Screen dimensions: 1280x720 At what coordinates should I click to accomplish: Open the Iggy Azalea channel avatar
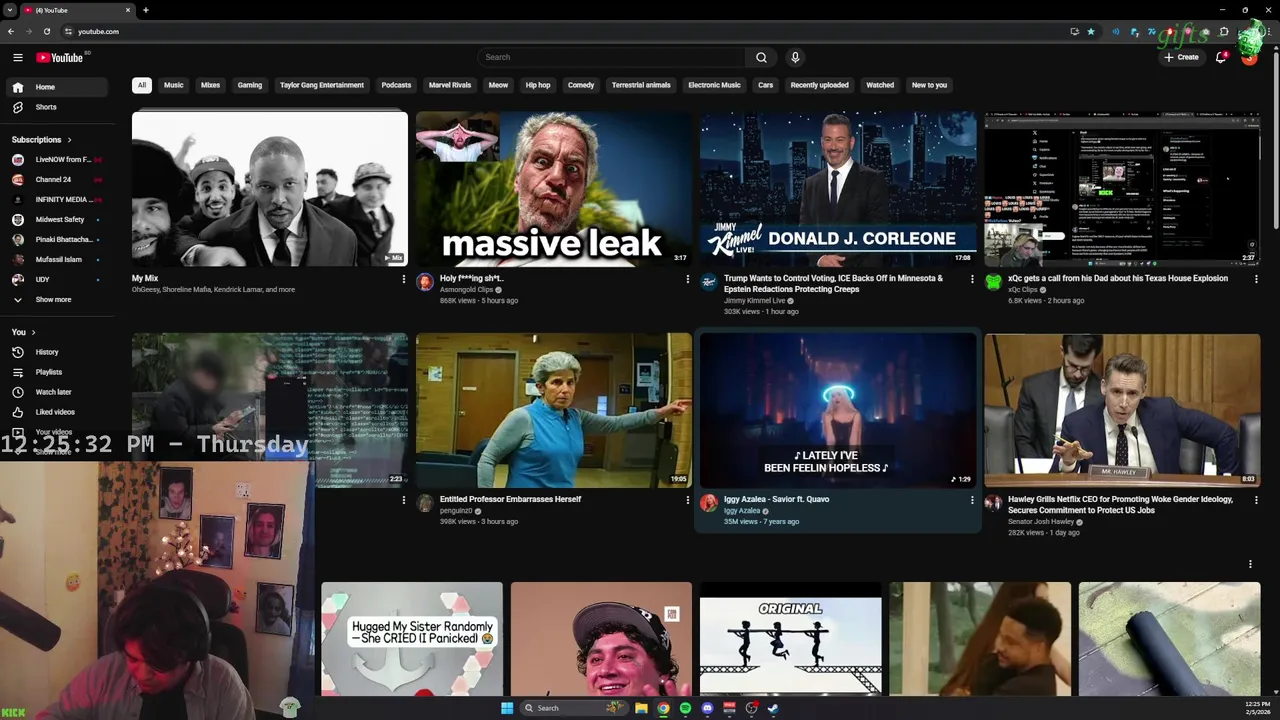click(x=709, y=503)
